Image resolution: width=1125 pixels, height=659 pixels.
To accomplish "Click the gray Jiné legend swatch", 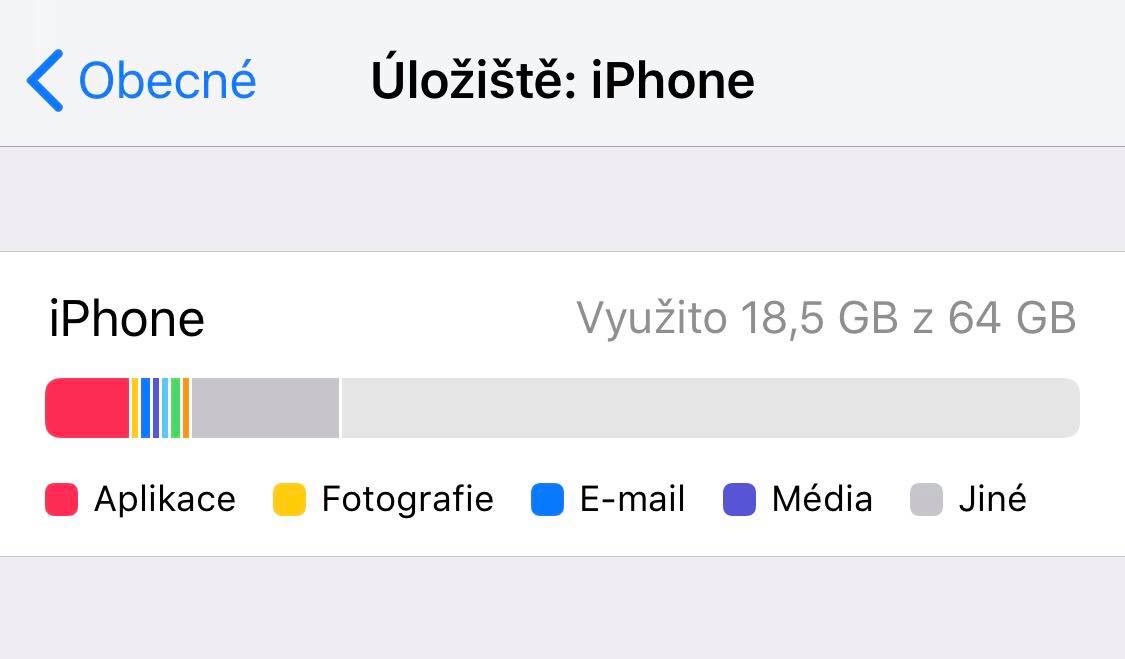I will click(x=926, y=499).
